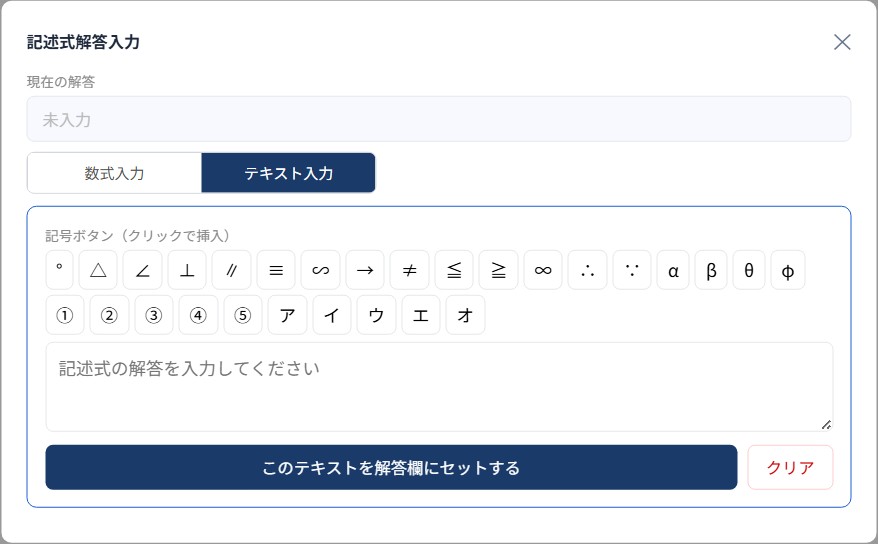The width and height of the screenshot is (878, 544).
Task: Switch to the 数式入力 tab
Action: (x=114, y=173)
